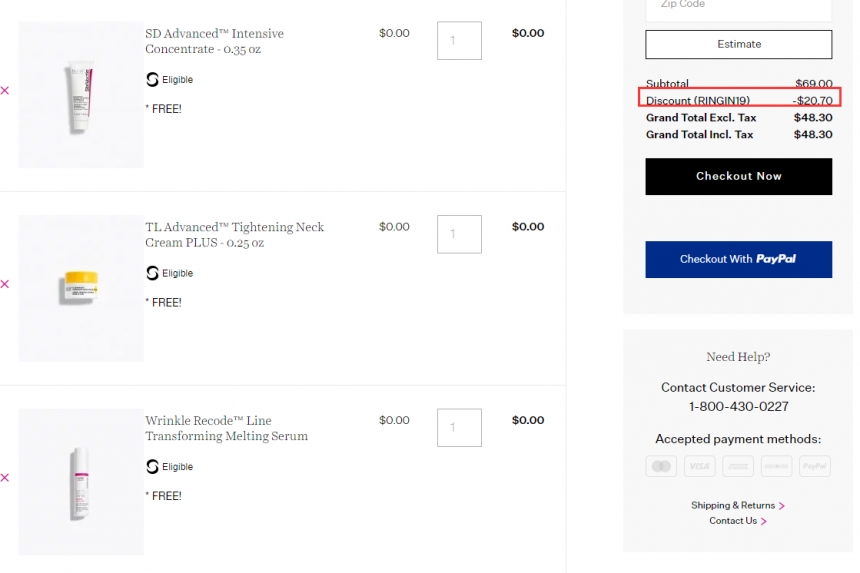
Task: Click Eligible icon under SD Advanced Concentrate
Action: tap(152, 80)
